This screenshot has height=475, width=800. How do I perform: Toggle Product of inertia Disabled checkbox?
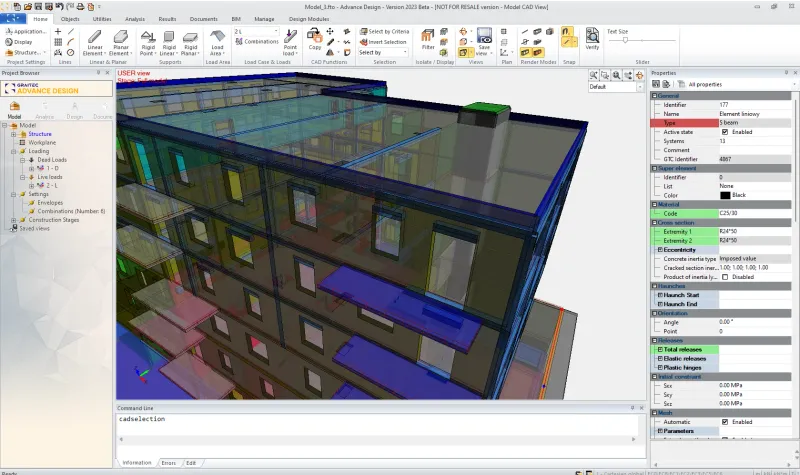pos(725,277)
